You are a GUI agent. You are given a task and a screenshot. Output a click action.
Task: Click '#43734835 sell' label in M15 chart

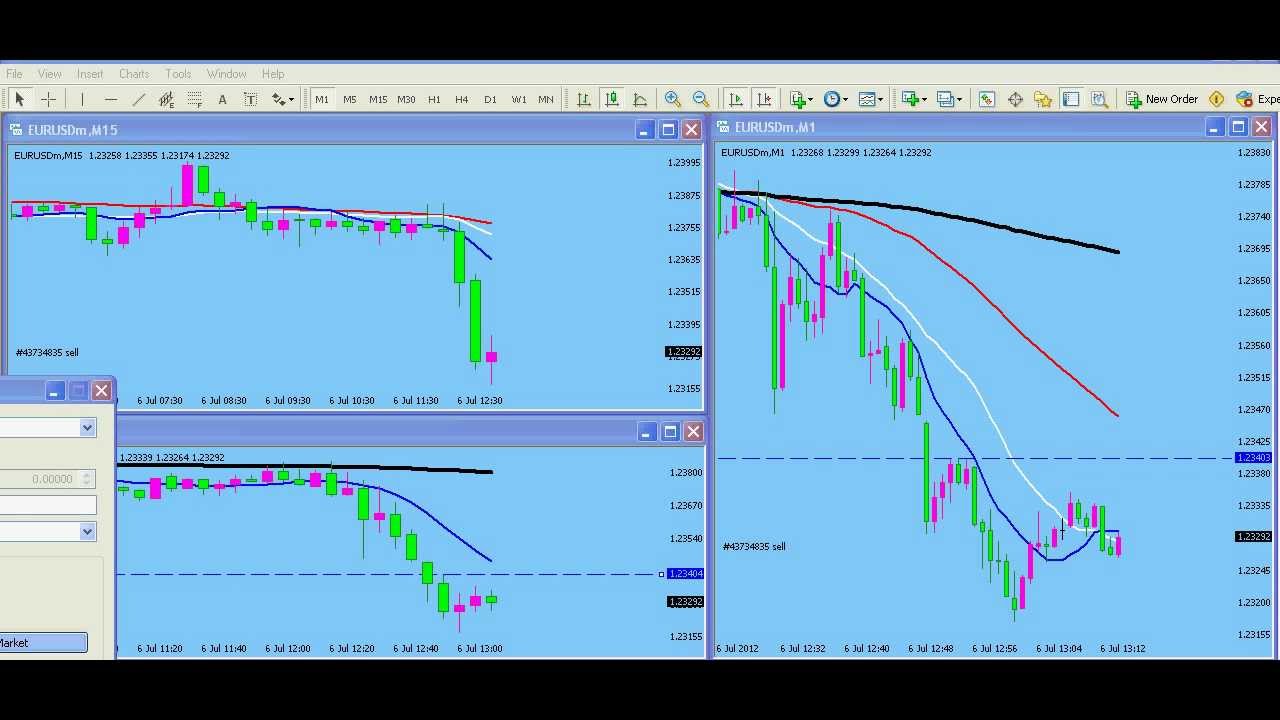point(47,352)
